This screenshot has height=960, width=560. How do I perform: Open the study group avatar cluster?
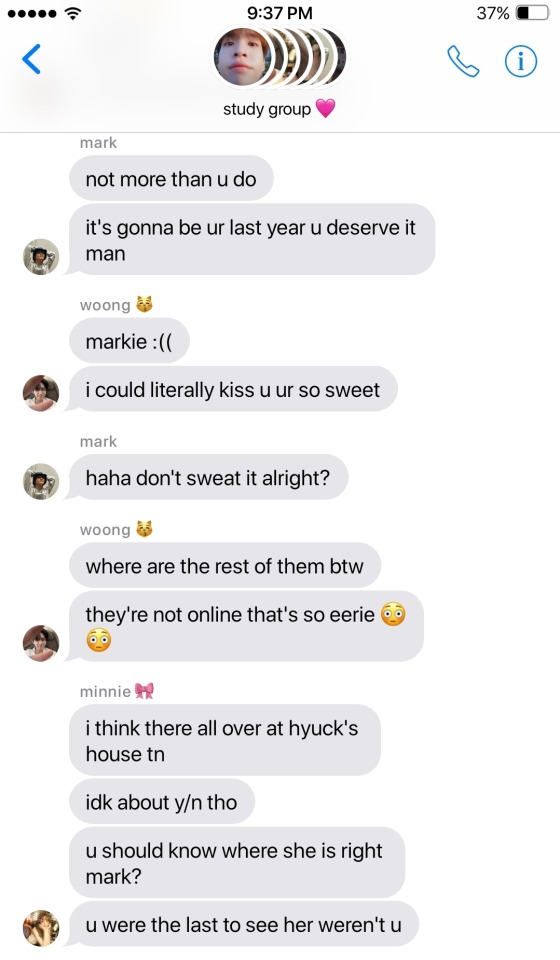click(x=280, y=57)
